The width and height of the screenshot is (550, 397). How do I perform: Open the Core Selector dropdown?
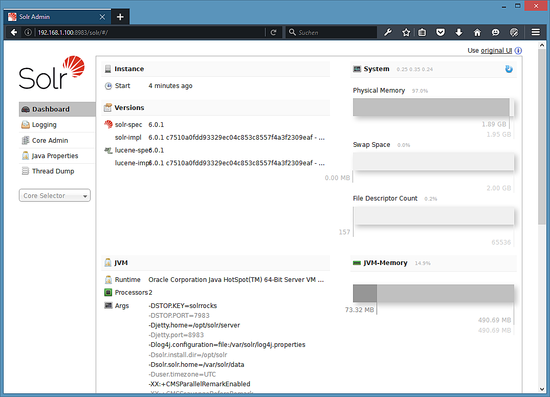pyautogui.click(x=55, y=195)
